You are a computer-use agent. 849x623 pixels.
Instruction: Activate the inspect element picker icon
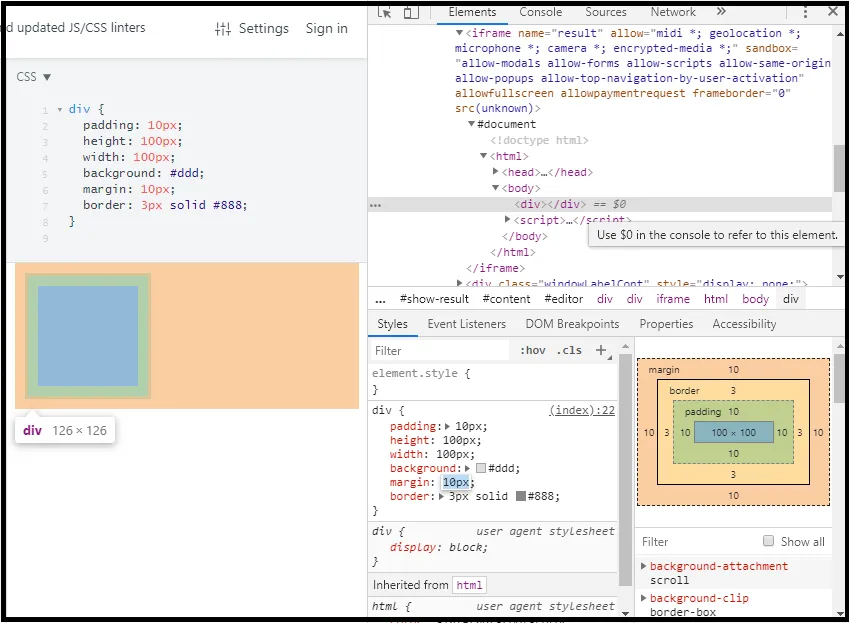tap(385, 12)
